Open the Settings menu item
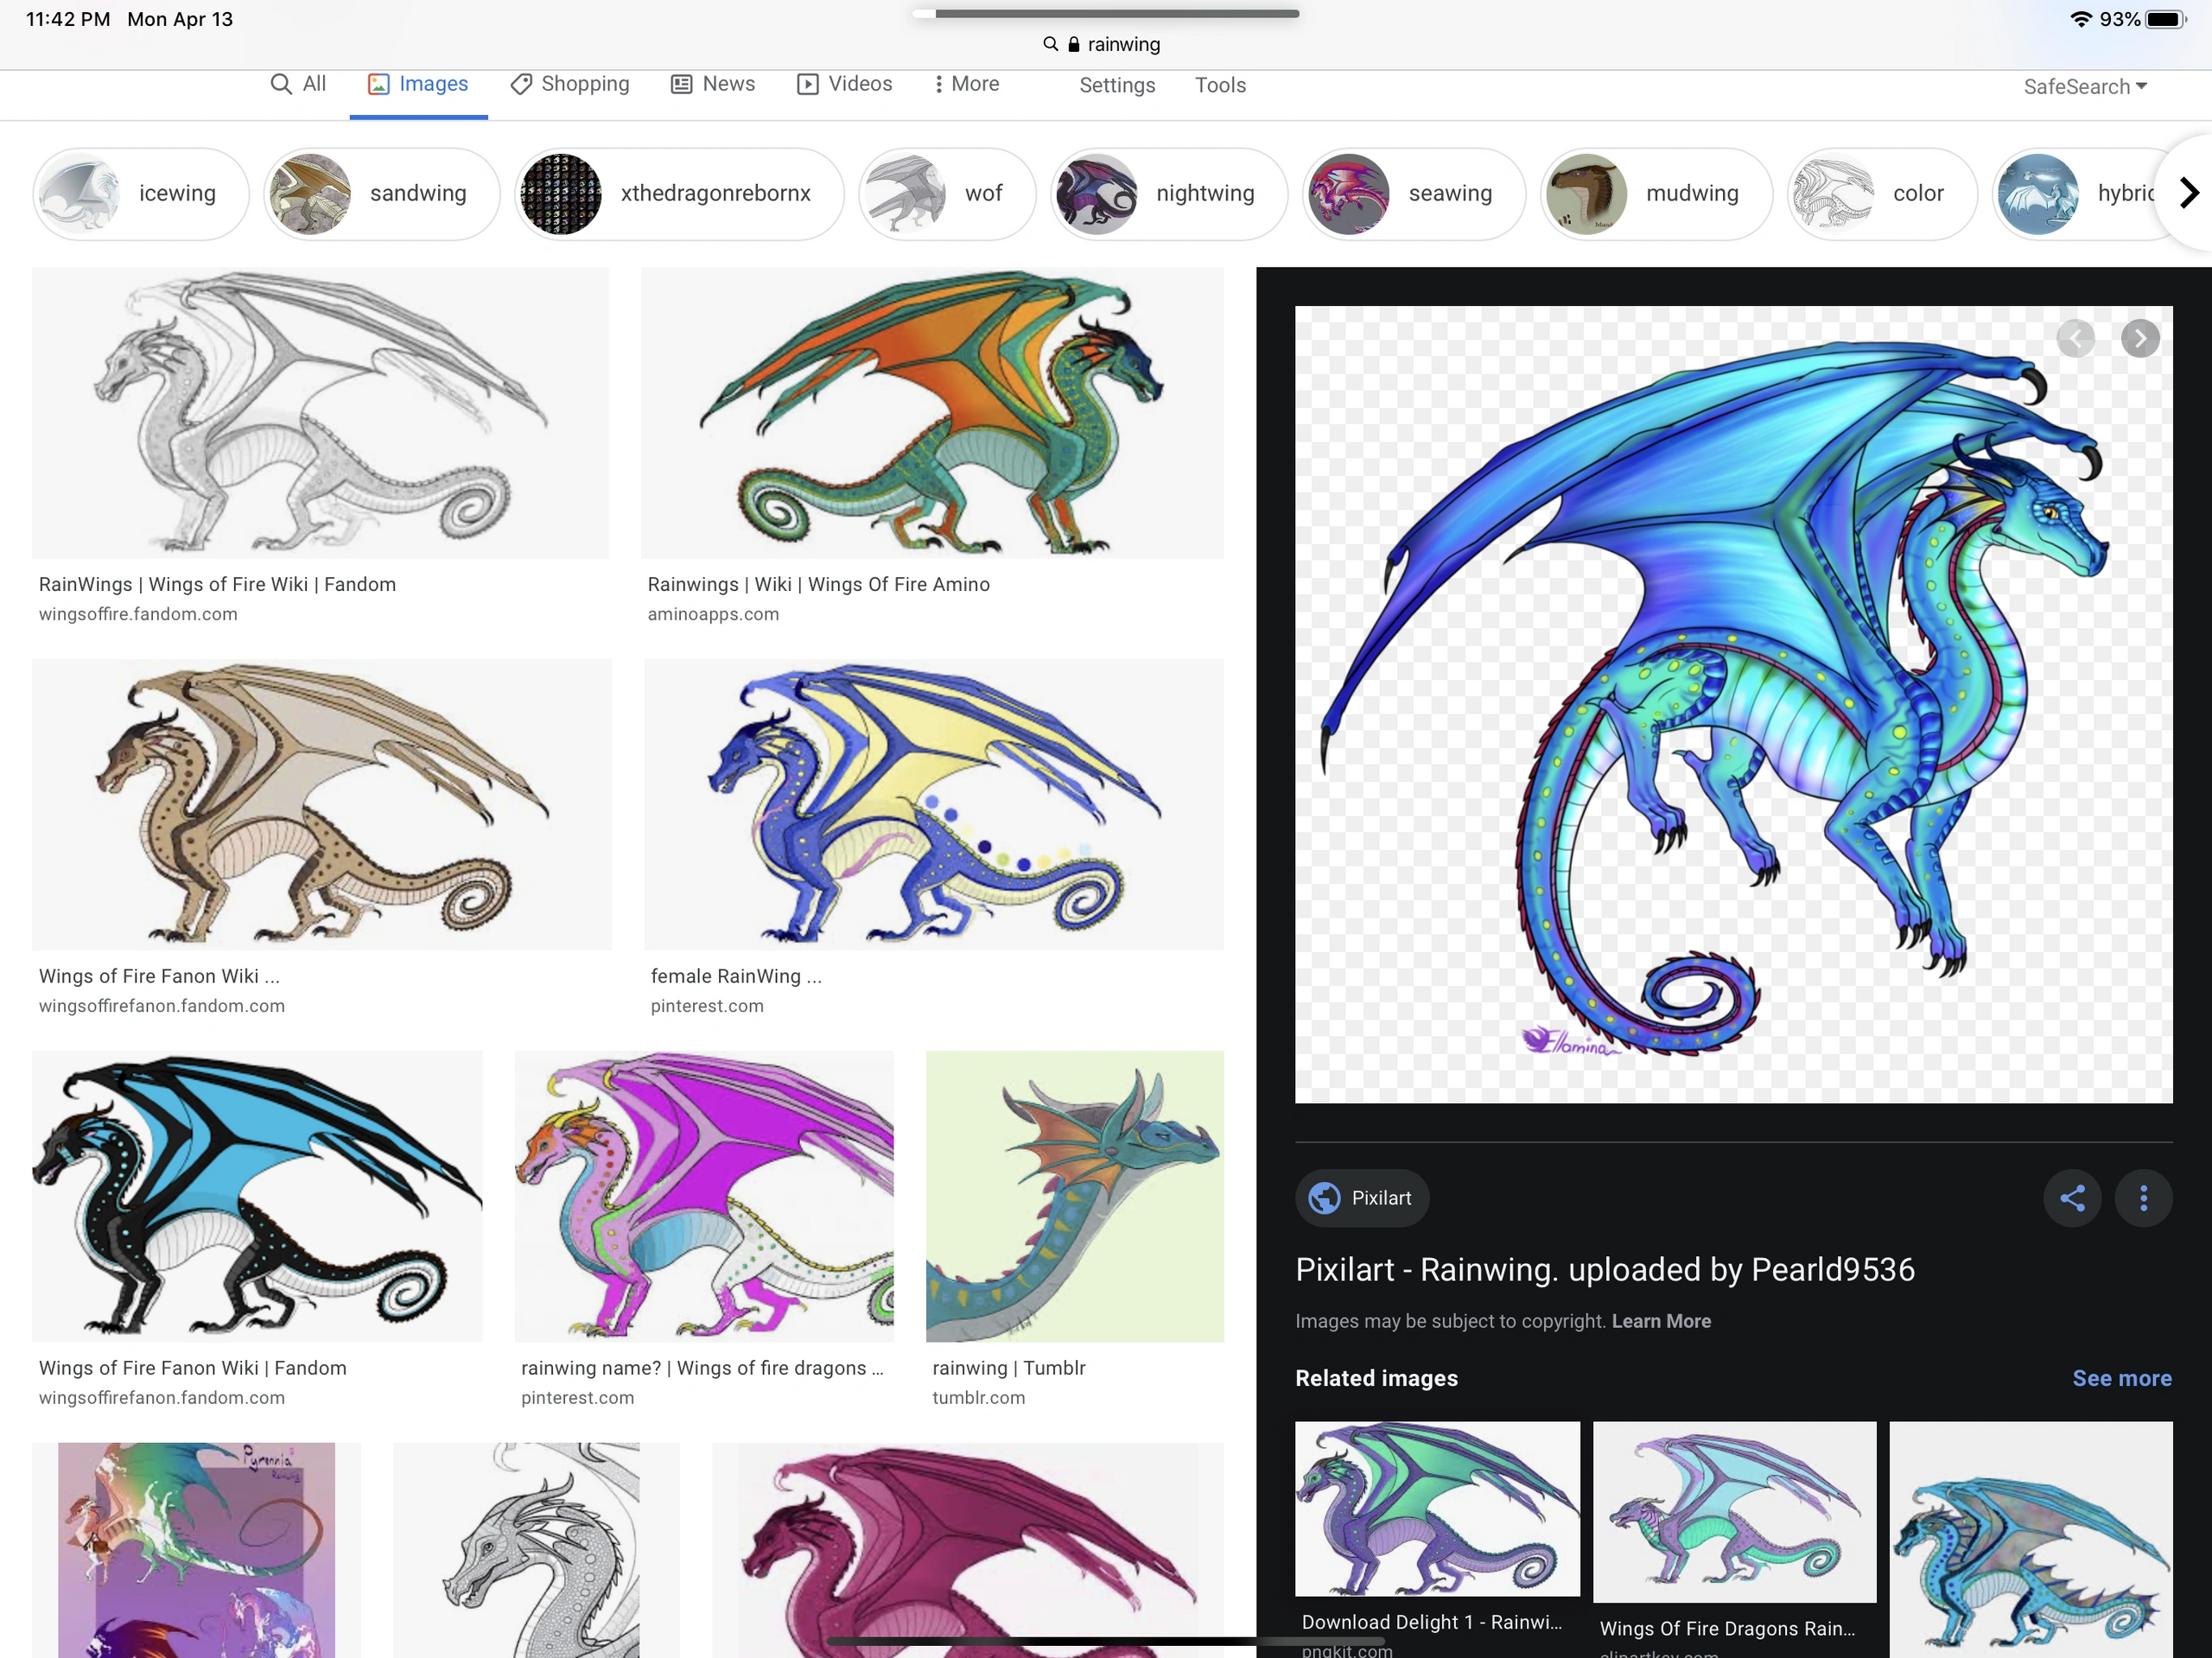The width and height of the screenshot is (2212, 1658). (1117, 85)
